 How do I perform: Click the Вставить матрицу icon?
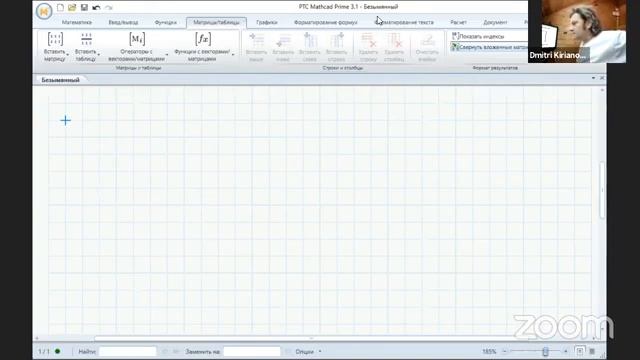click(55, 39)
